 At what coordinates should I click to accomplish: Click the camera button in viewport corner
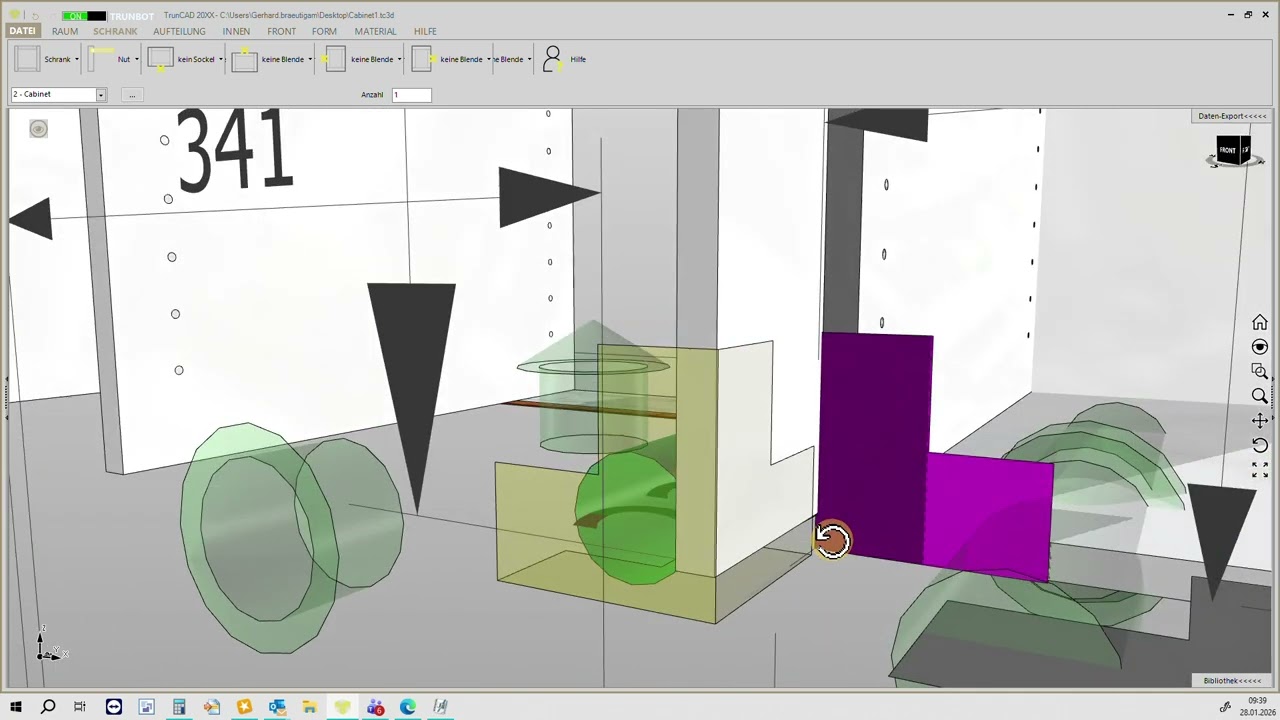point(38,128)
